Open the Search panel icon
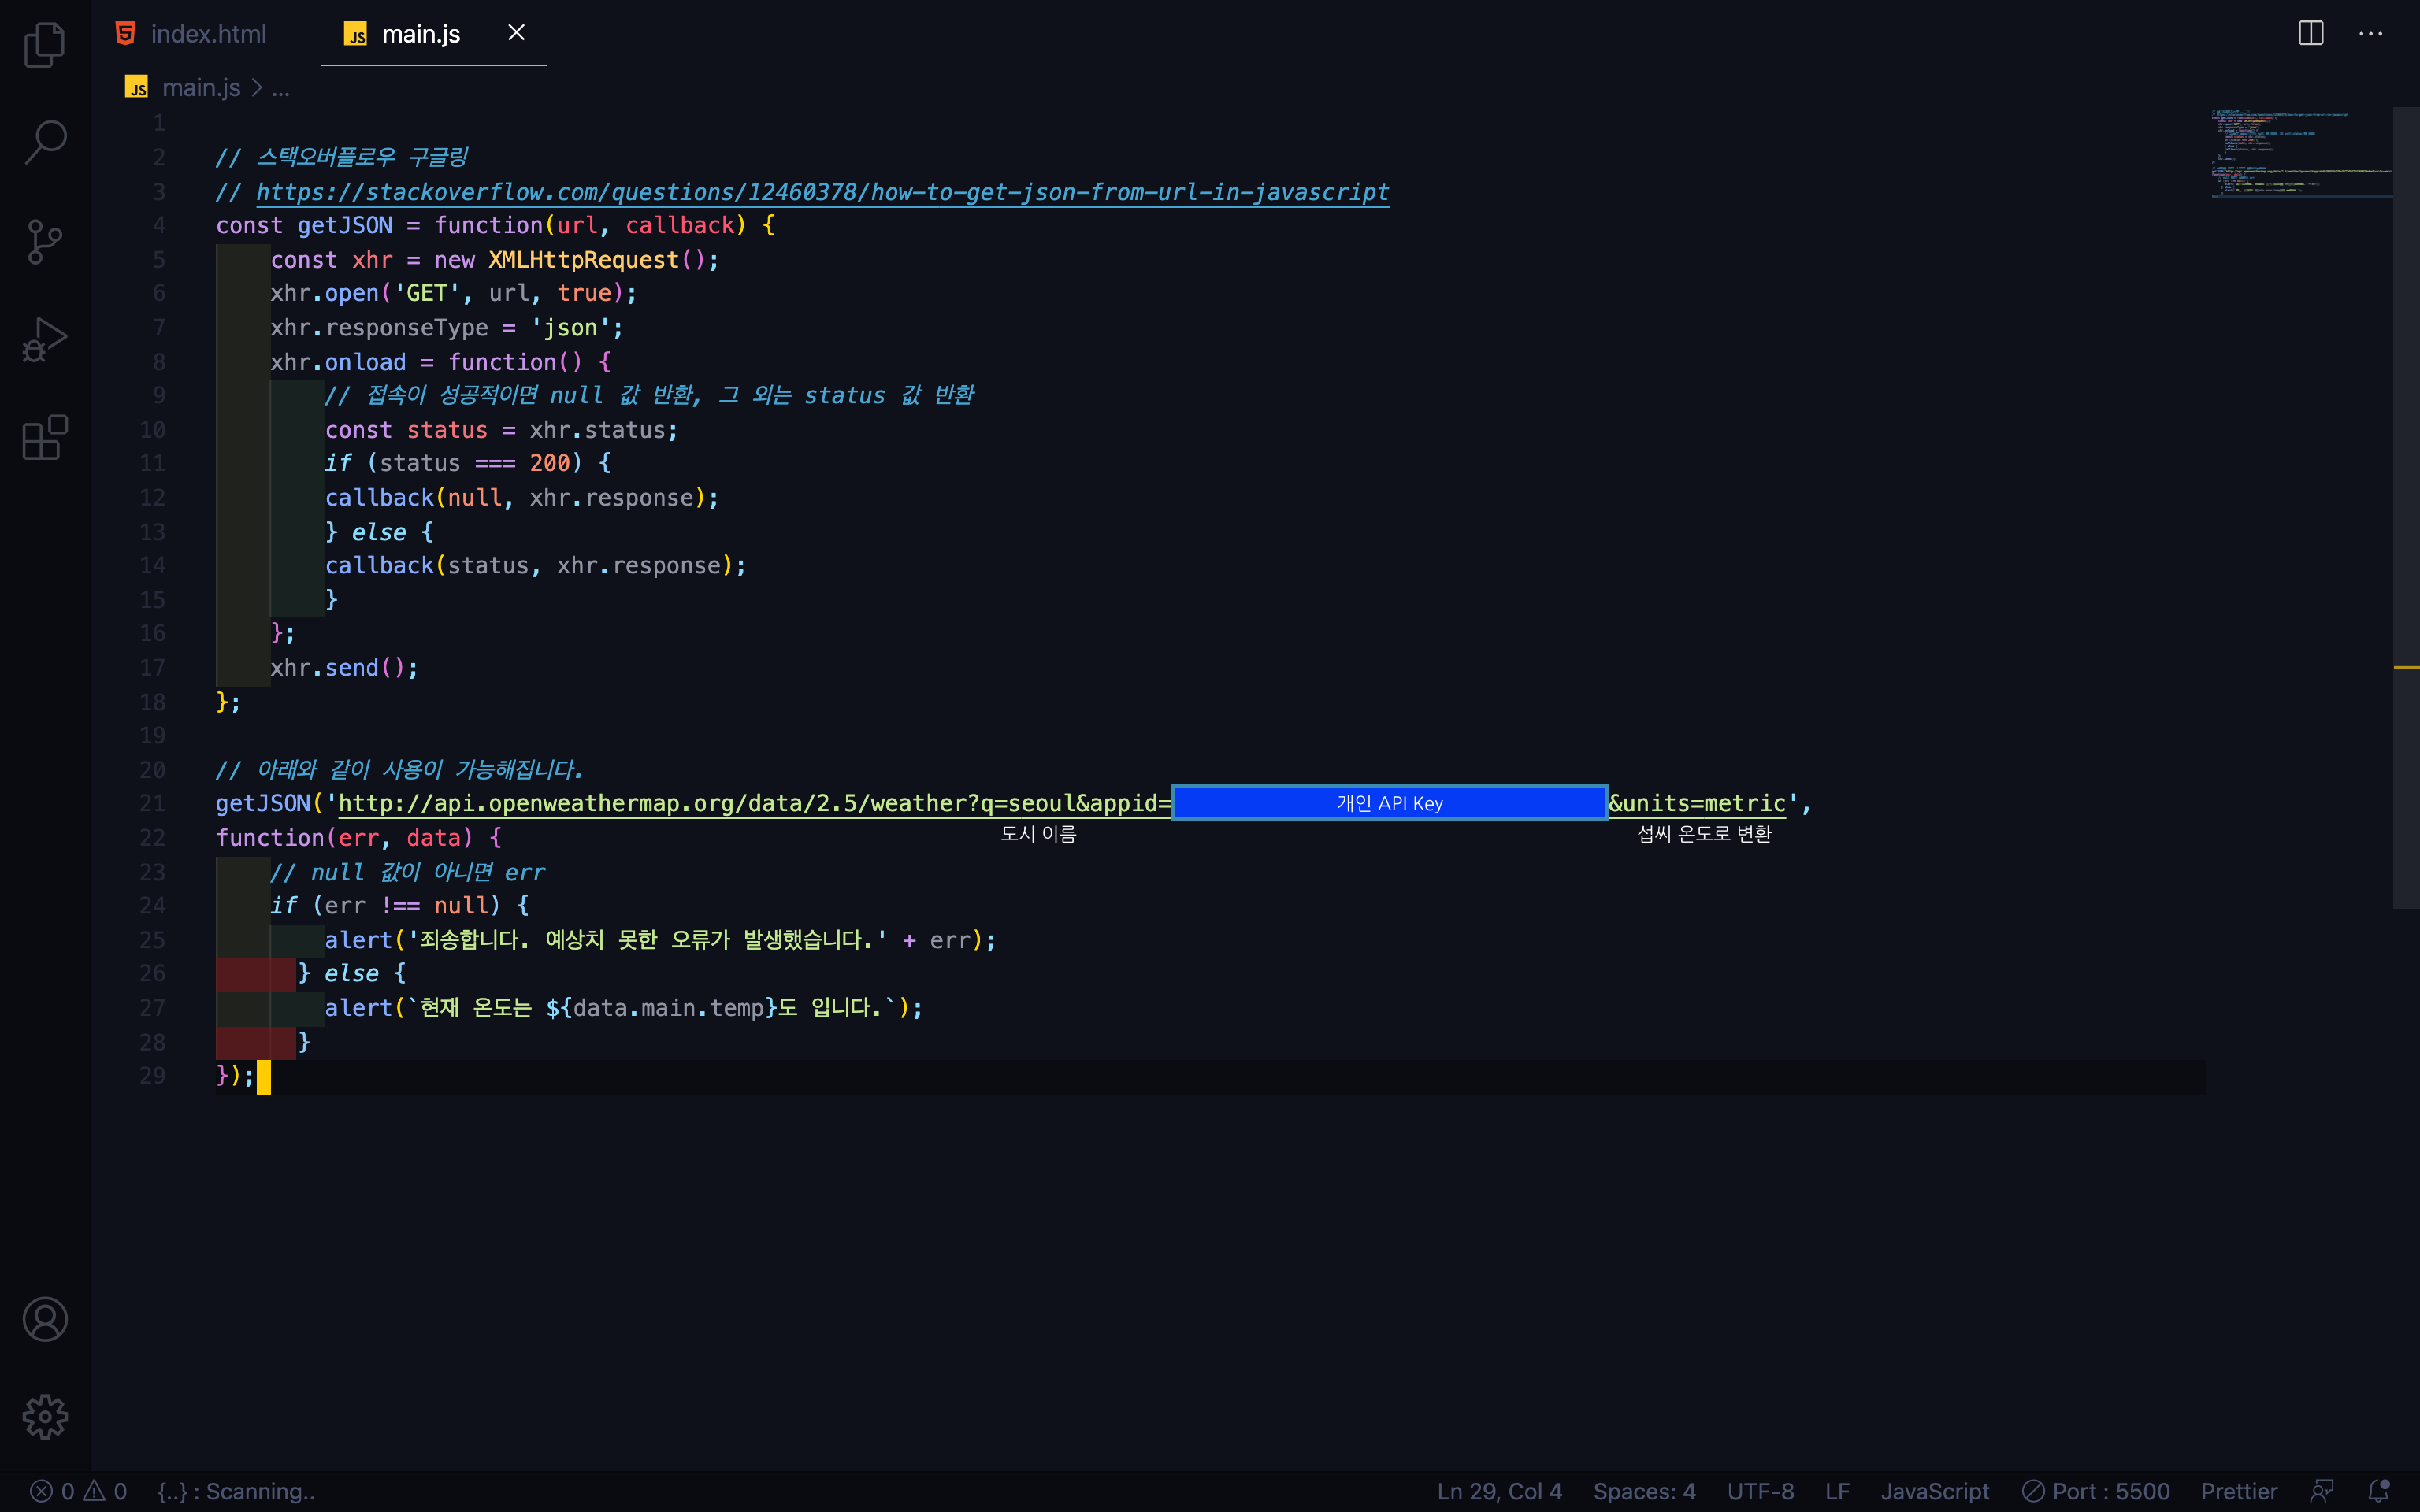Screen dimensions: 2420x1512 pyautogui.click(x=44, y=142)
